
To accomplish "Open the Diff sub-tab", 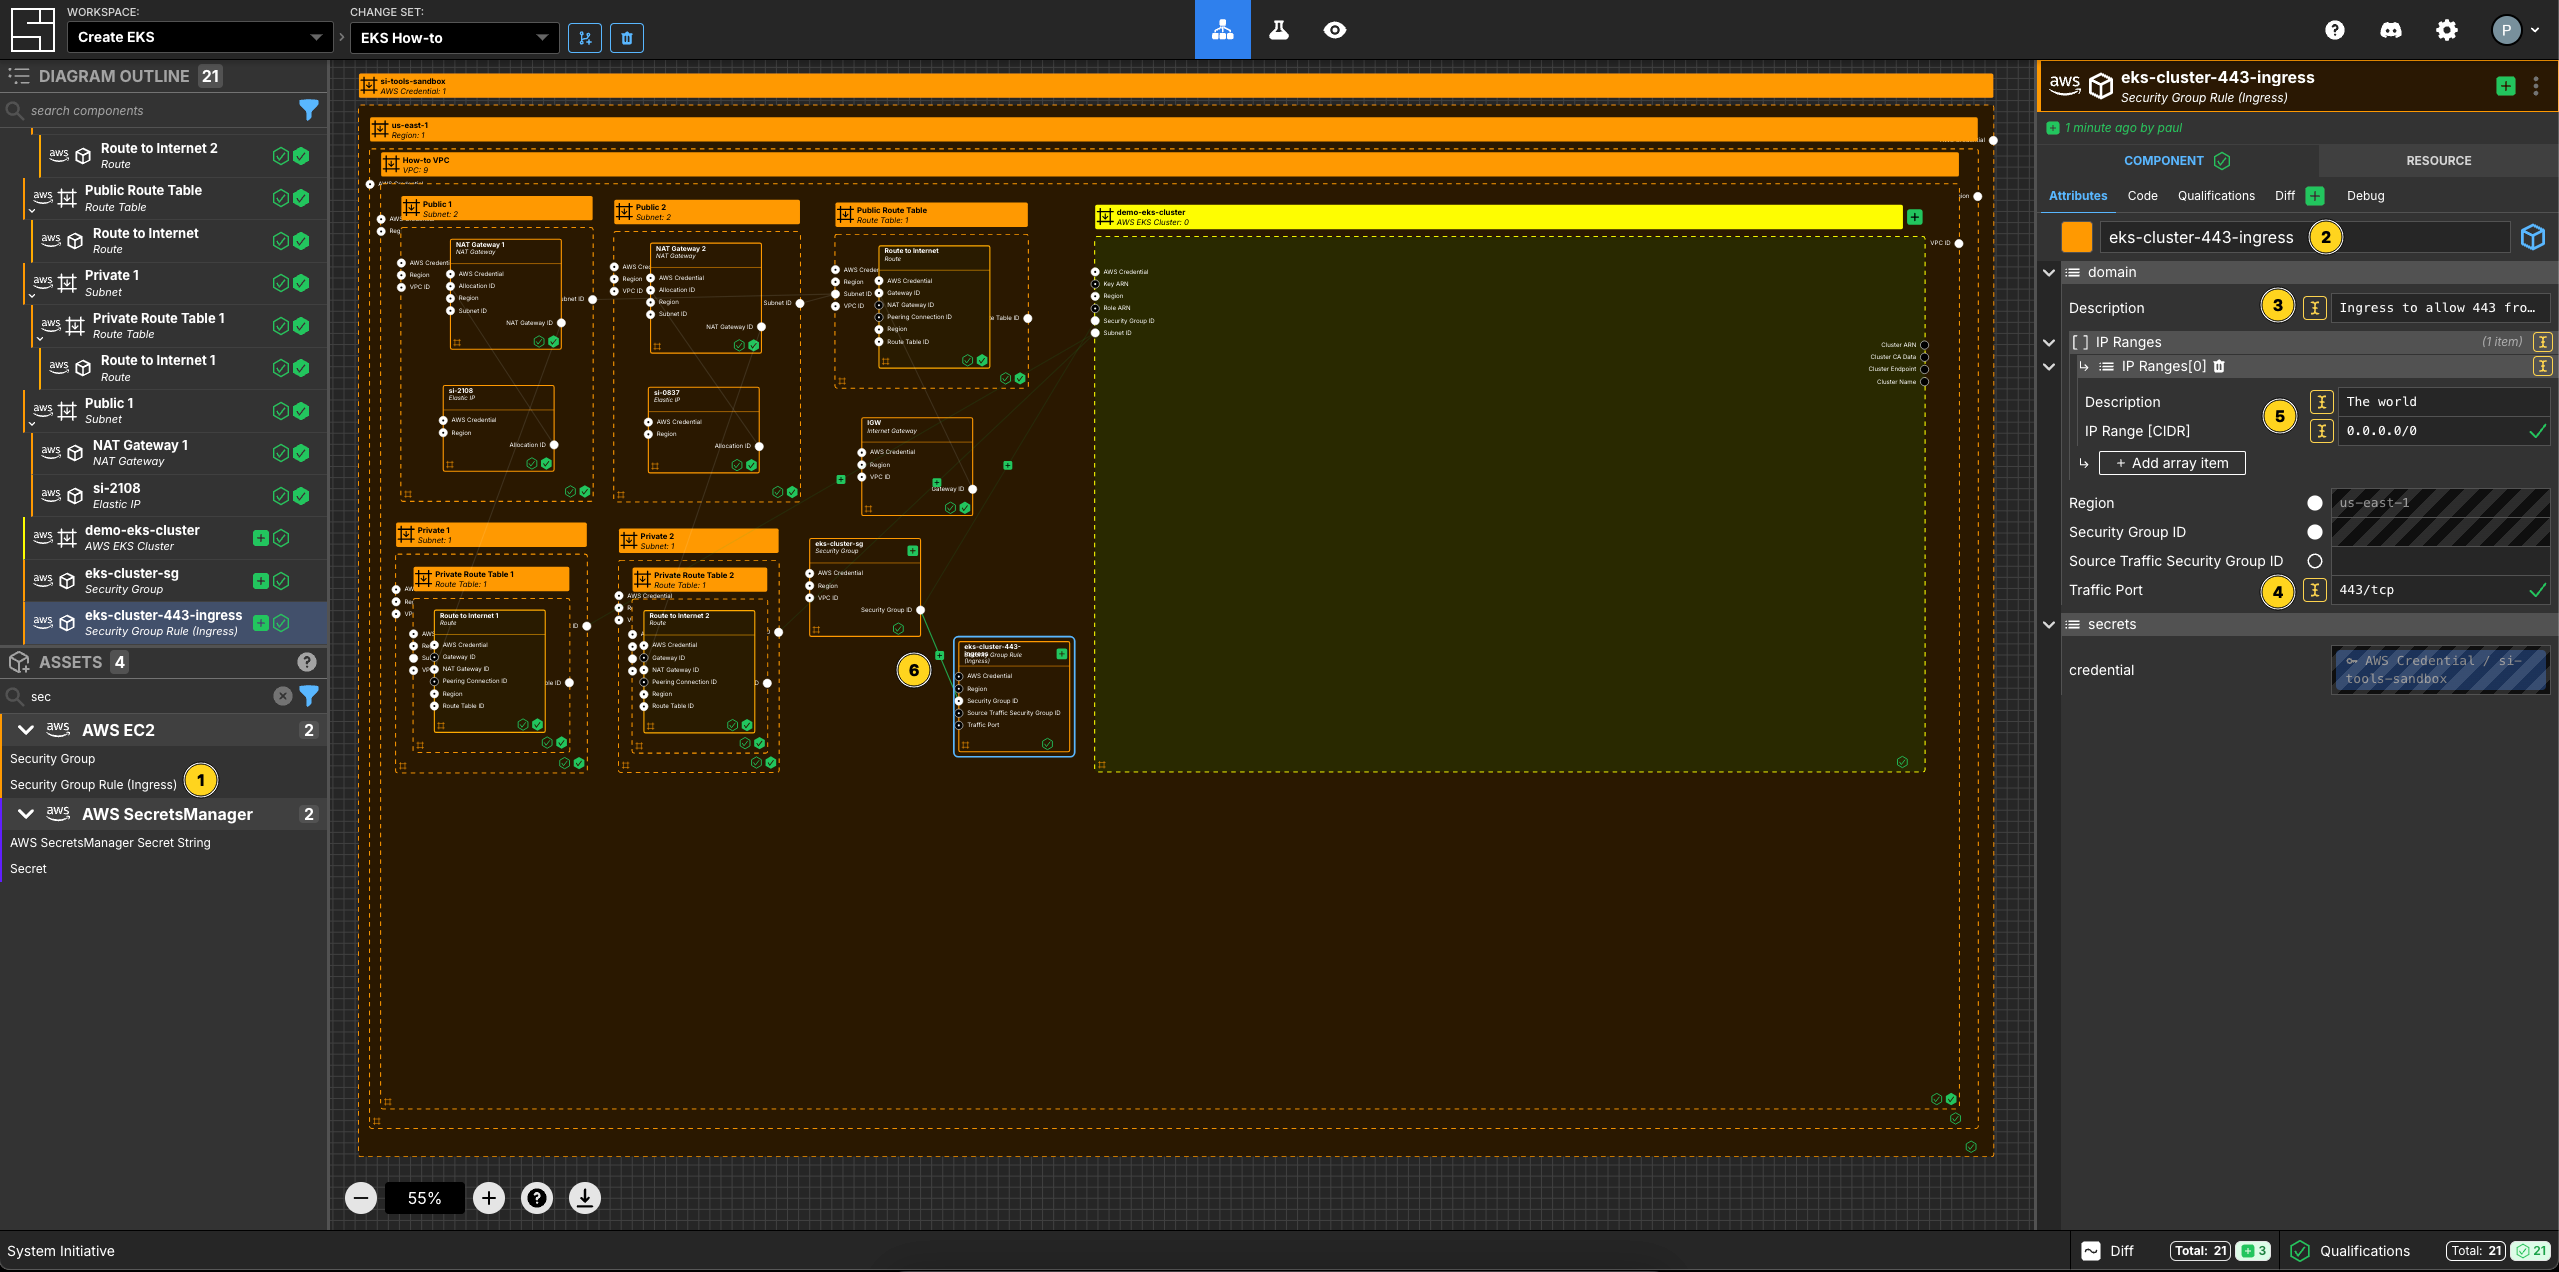I will [2286, 196].
